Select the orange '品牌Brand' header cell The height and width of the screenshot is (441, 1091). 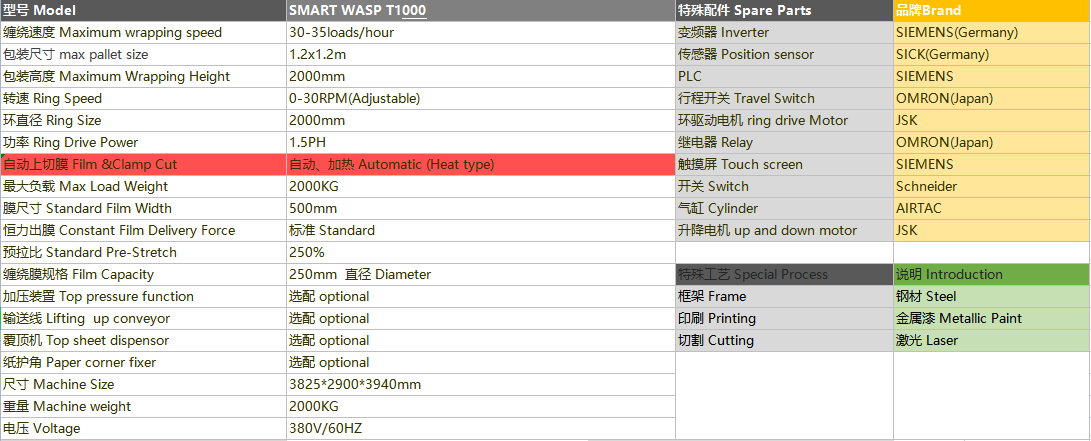pos(990,11)
